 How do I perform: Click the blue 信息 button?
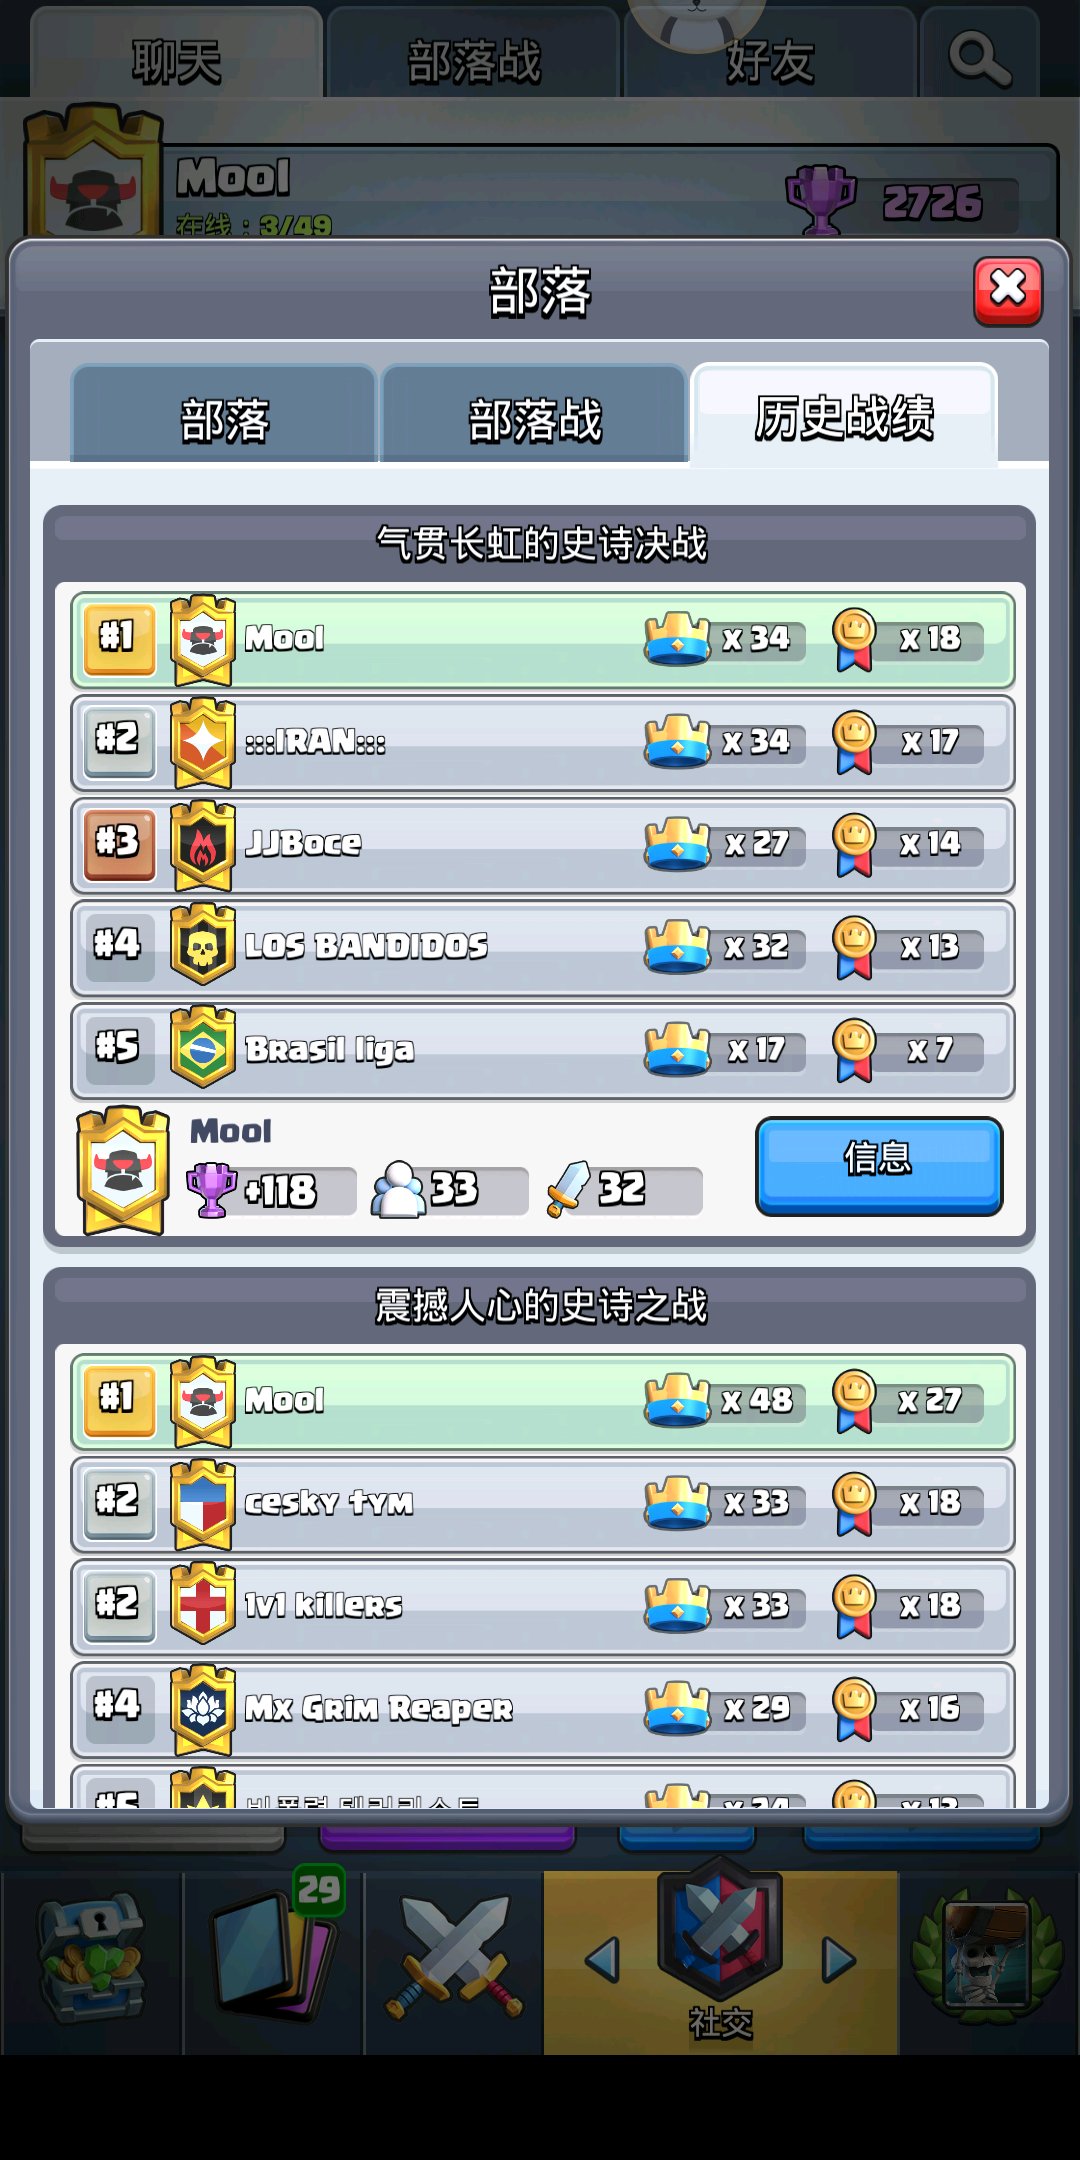[879, 1166]
